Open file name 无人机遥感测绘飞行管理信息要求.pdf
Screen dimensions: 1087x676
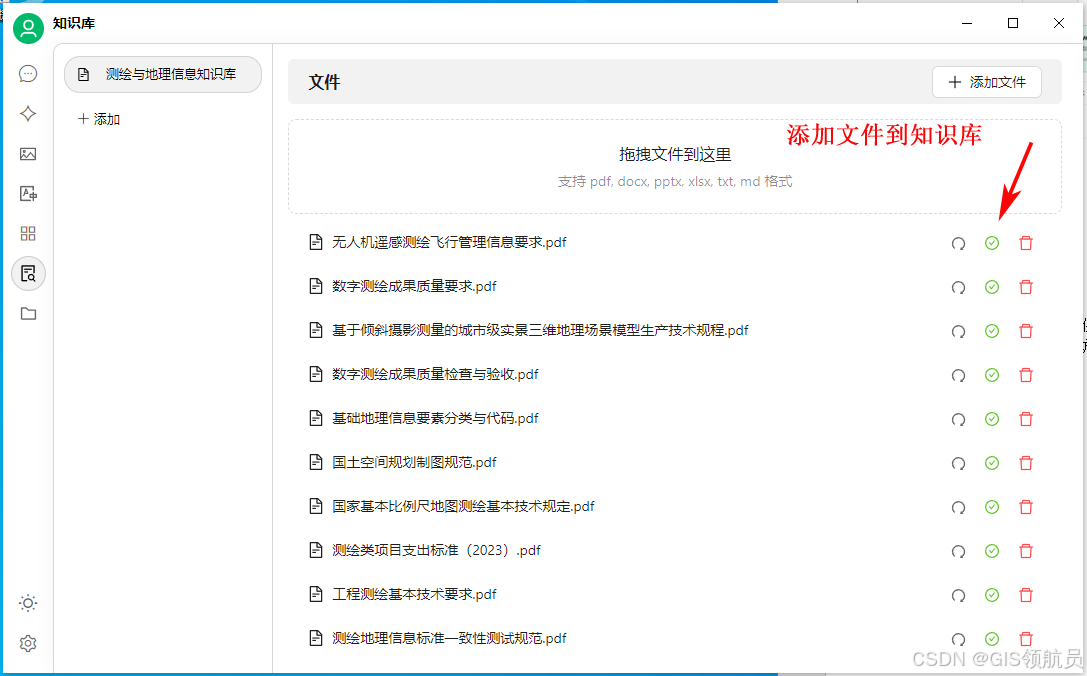tap(449, 243)
